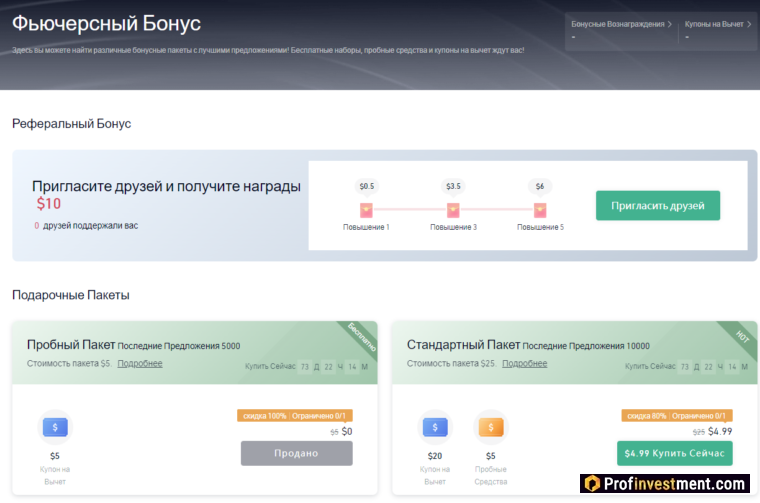Click Последние Предложения 10000 text

586,346
